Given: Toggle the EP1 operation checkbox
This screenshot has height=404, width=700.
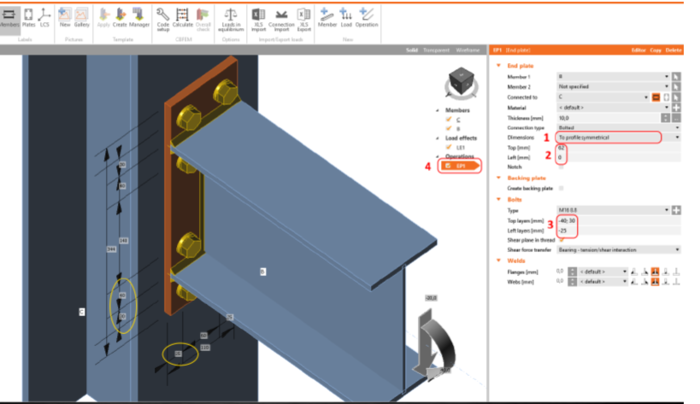Looking at the screenshot, I should (448, 166).
